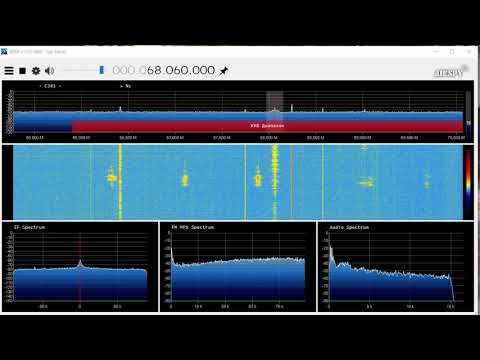
Task: Minimize the SDR# window
Action: [436, 52]
